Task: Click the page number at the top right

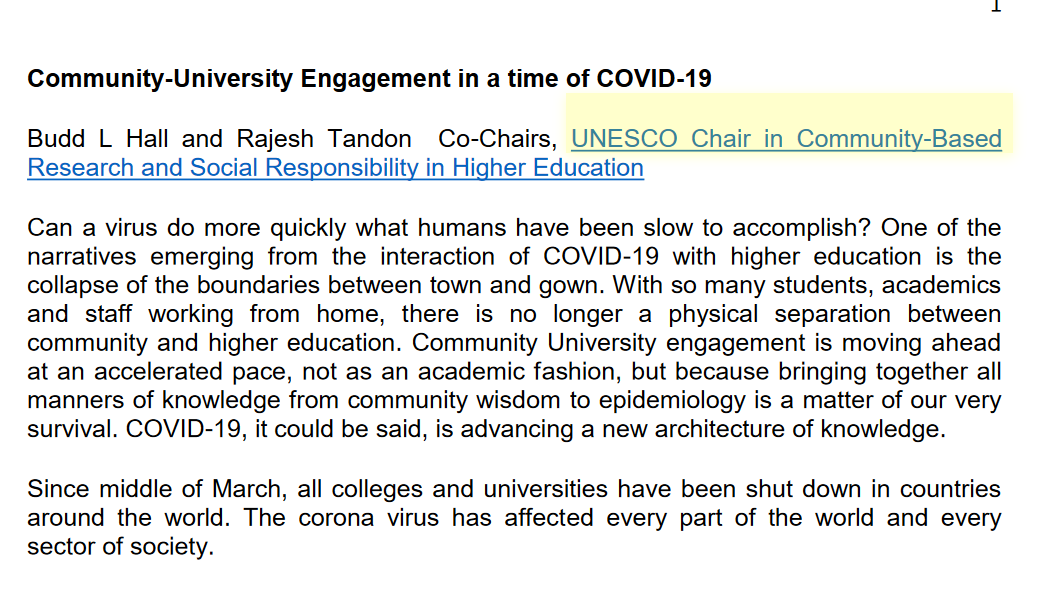Action: click(995, 6)
